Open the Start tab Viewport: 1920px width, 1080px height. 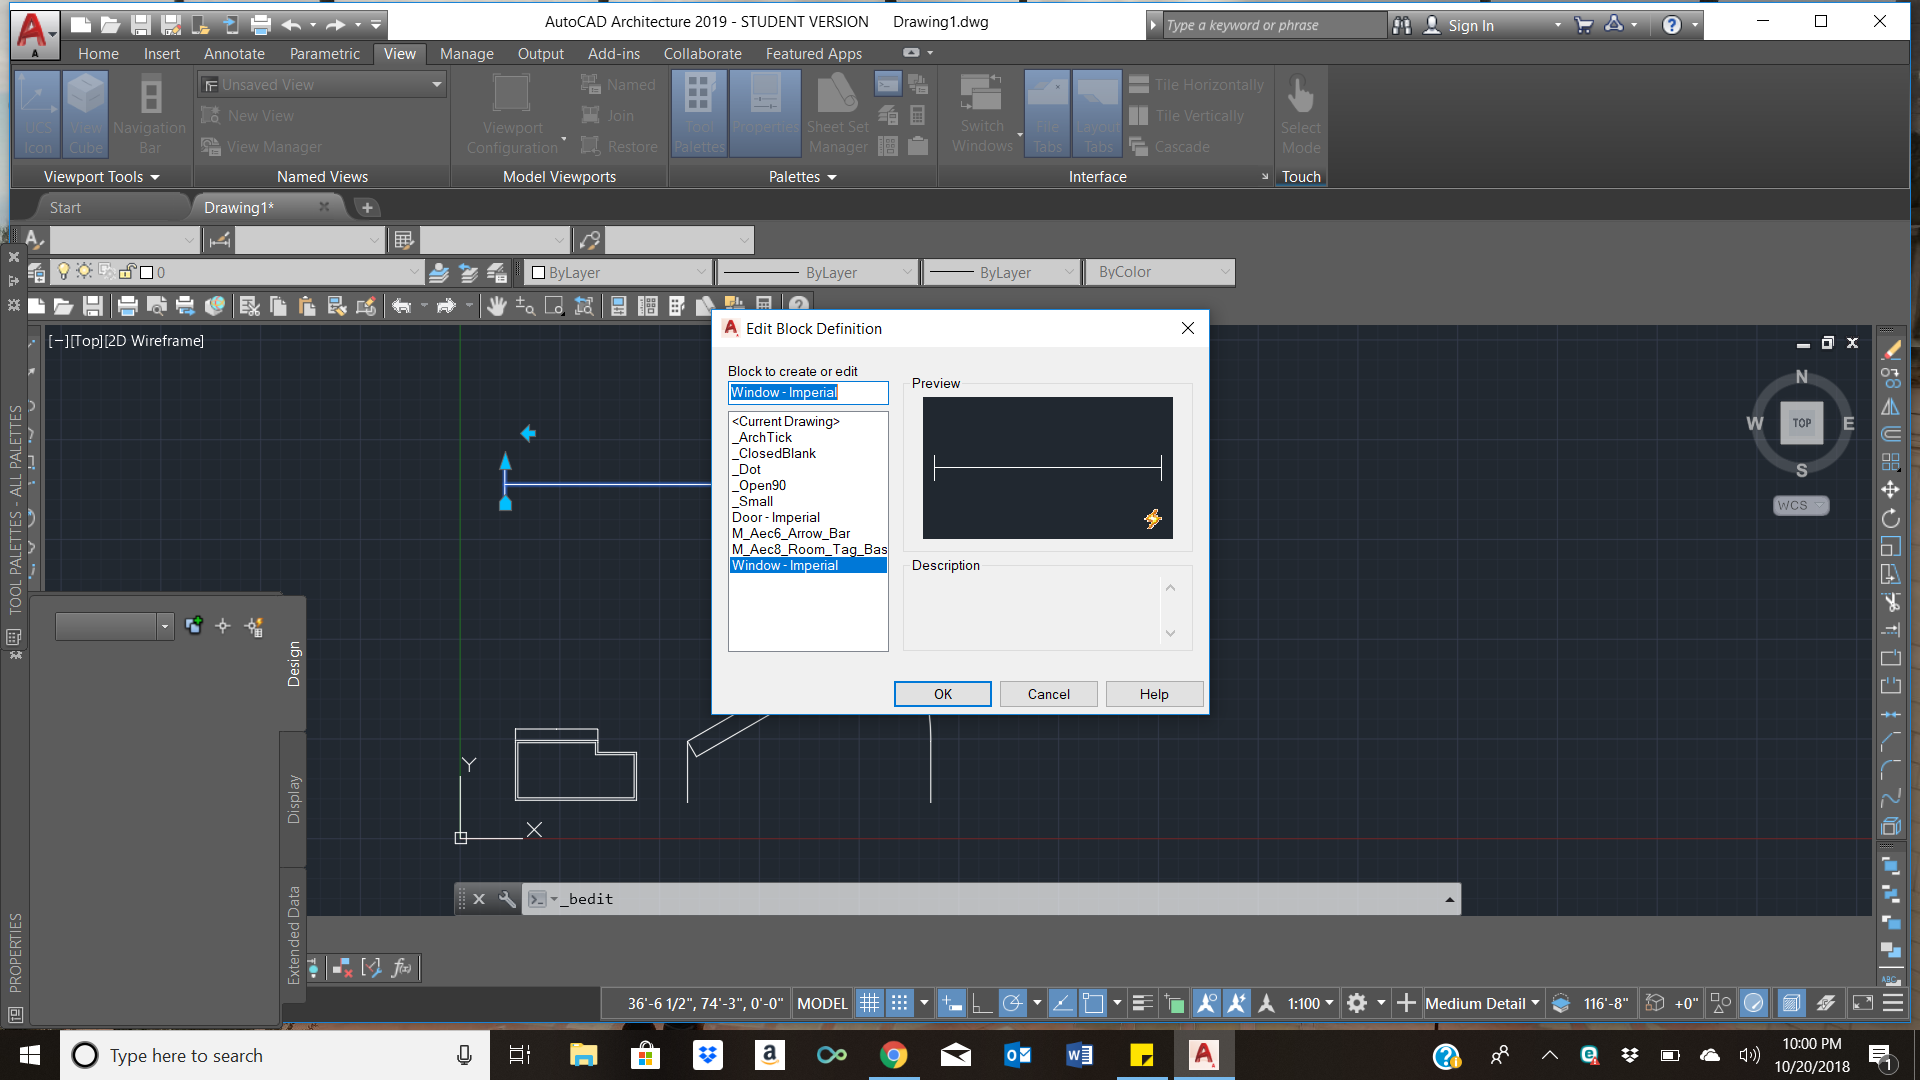pyautogui.click(x=65, y=207)
